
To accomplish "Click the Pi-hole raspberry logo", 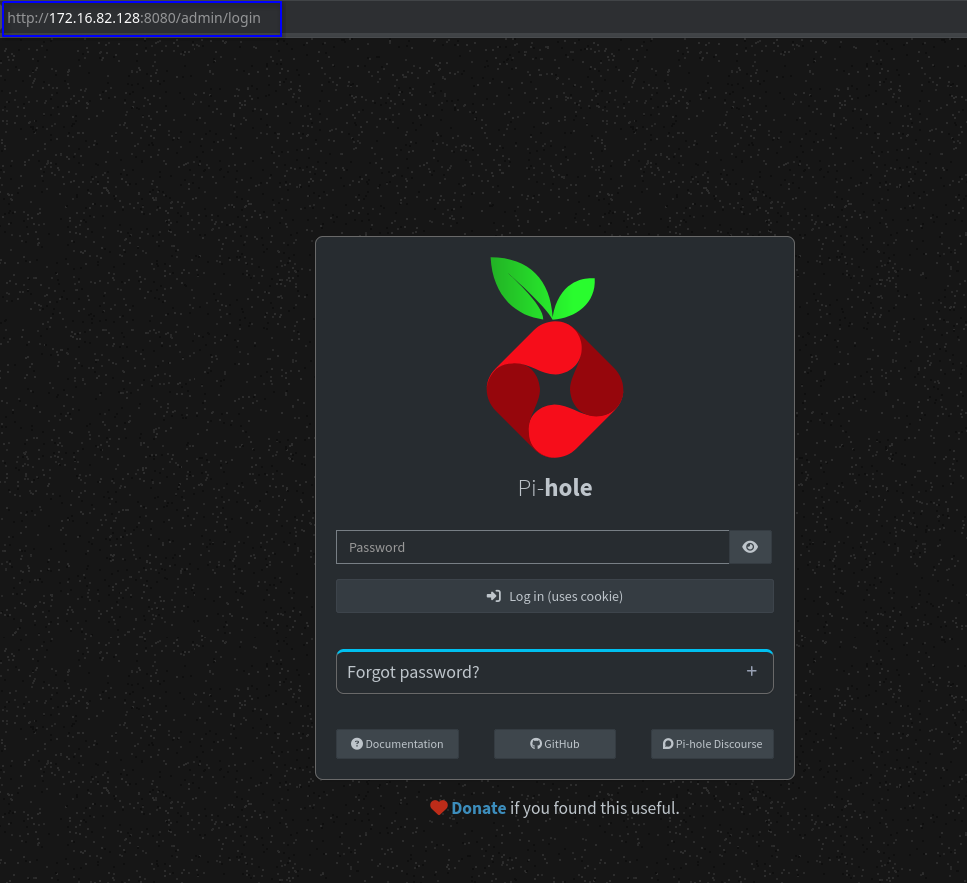I will (555, 358).
